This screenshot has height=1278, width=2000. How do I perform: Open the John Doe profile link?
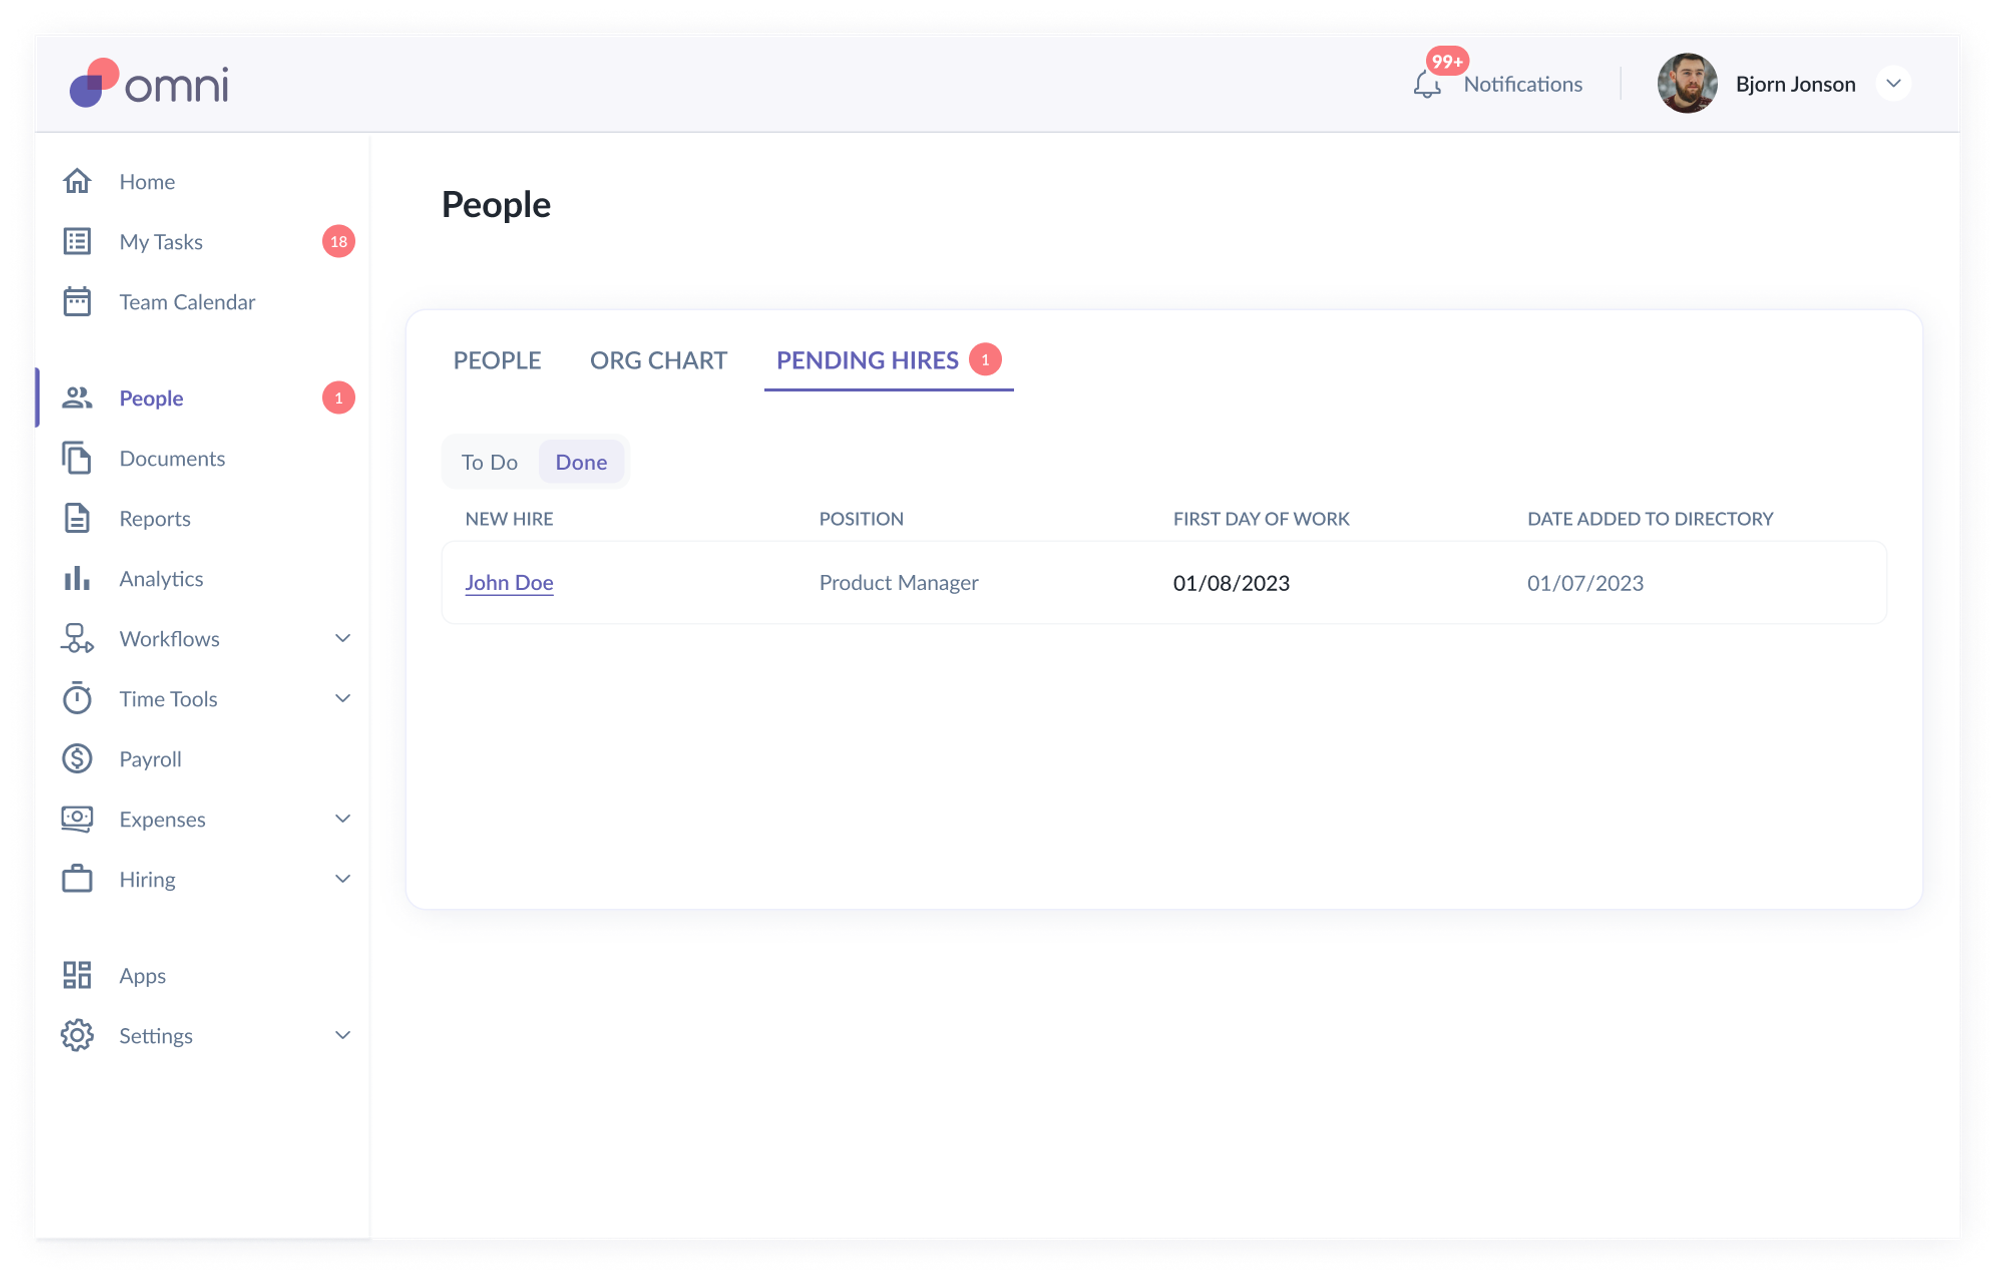(509, 582)
